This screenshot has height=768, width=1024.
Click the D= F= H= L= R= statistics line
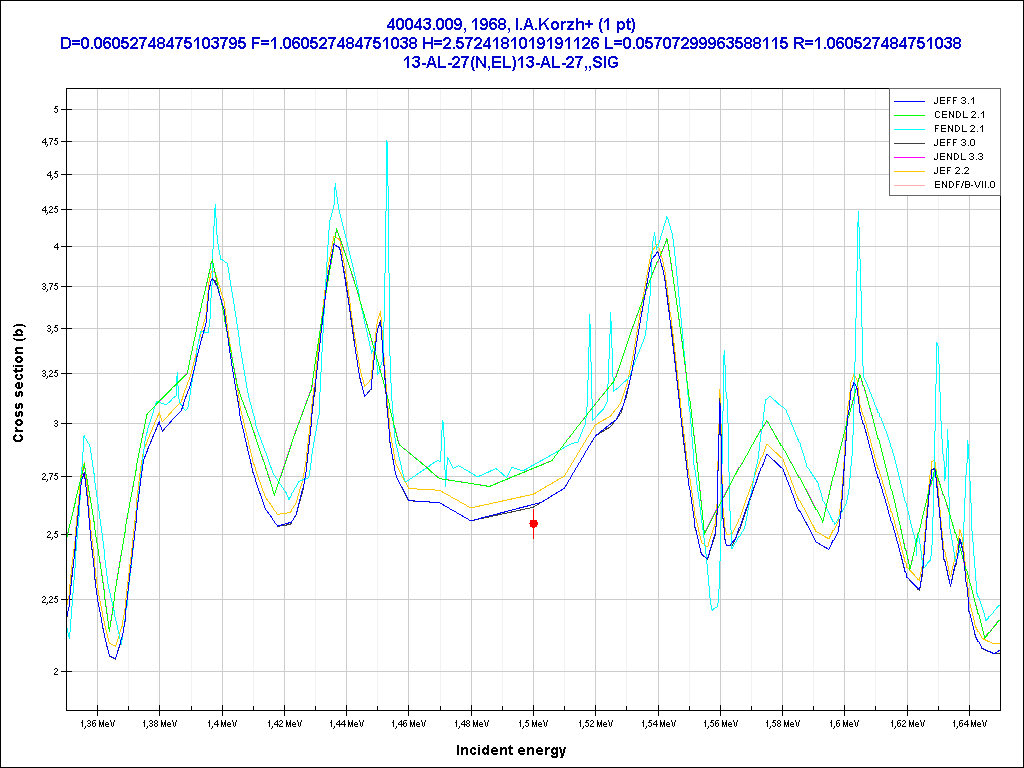point(511,43)
